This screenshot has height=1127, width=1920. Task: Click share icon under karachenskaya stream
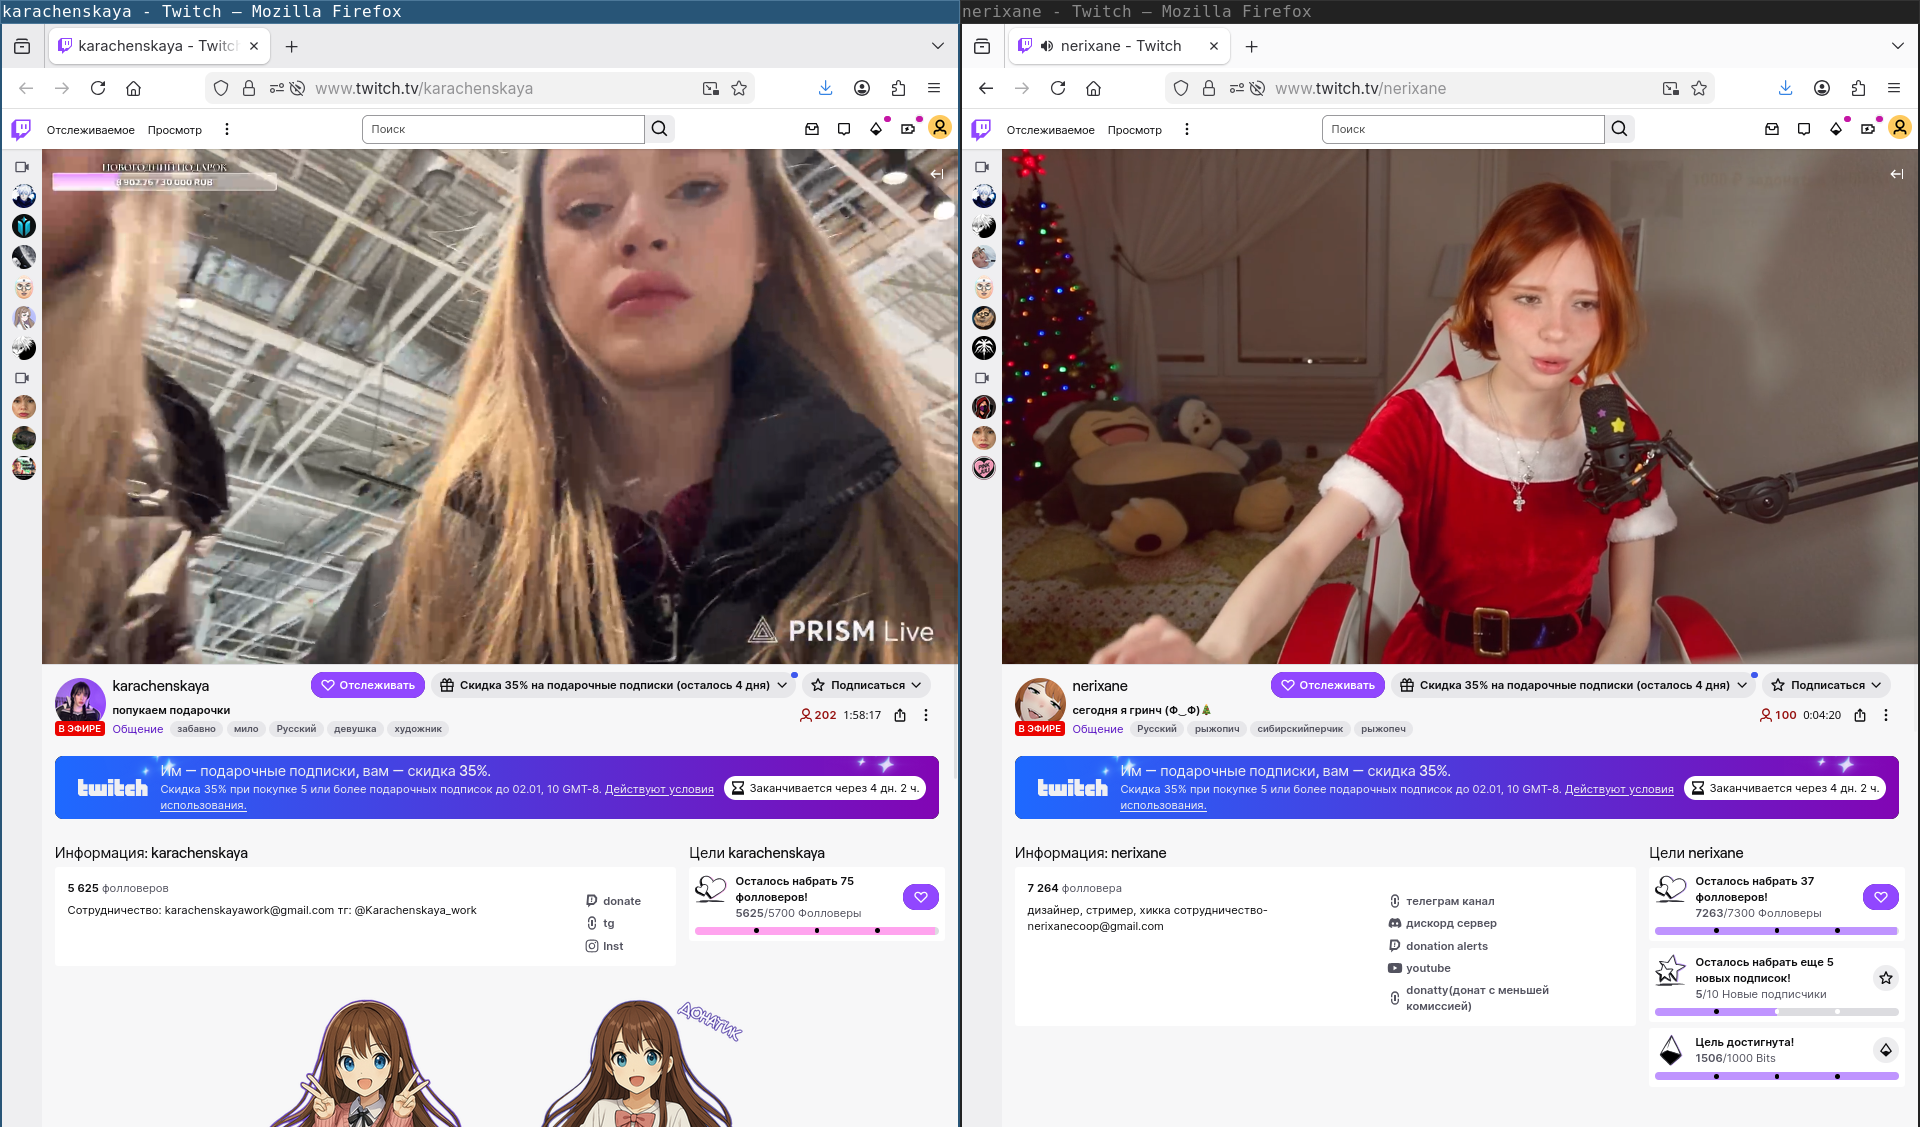pos(900,715)
